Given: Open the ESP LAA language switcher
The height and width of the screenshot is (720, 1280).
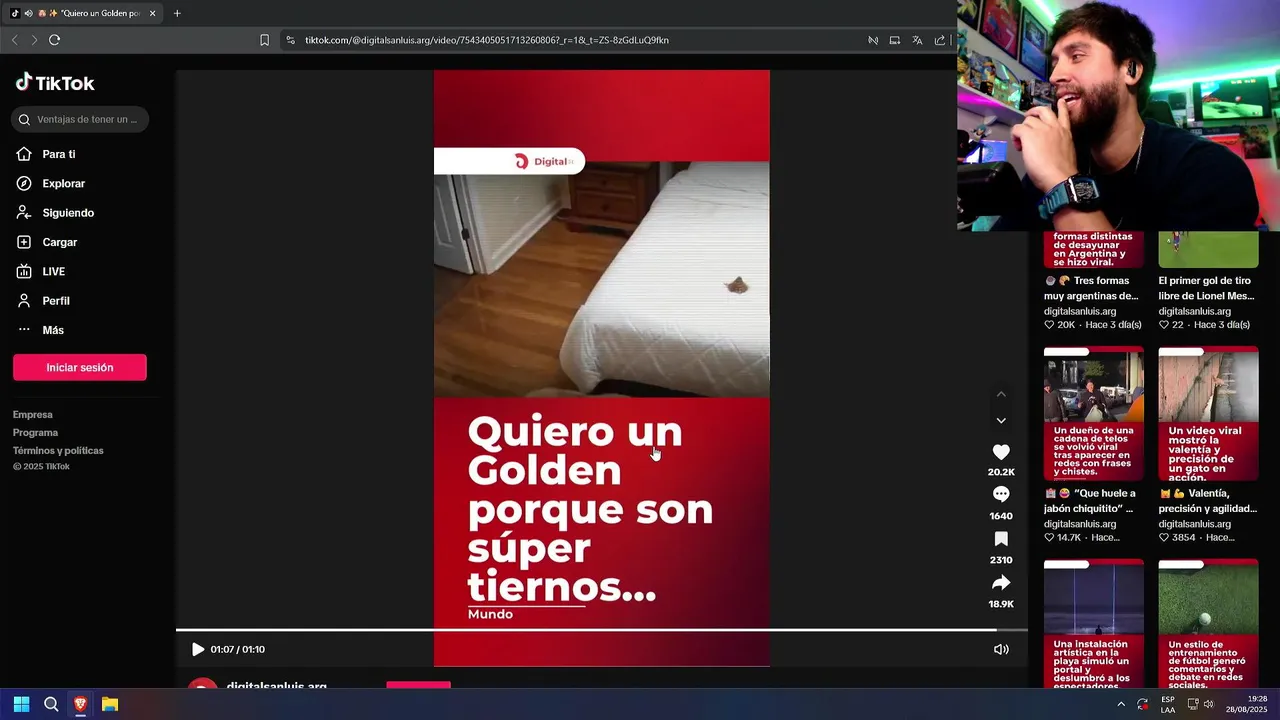Looking at the screenshot, I should pyautogui.click(x=1168, y=704).
